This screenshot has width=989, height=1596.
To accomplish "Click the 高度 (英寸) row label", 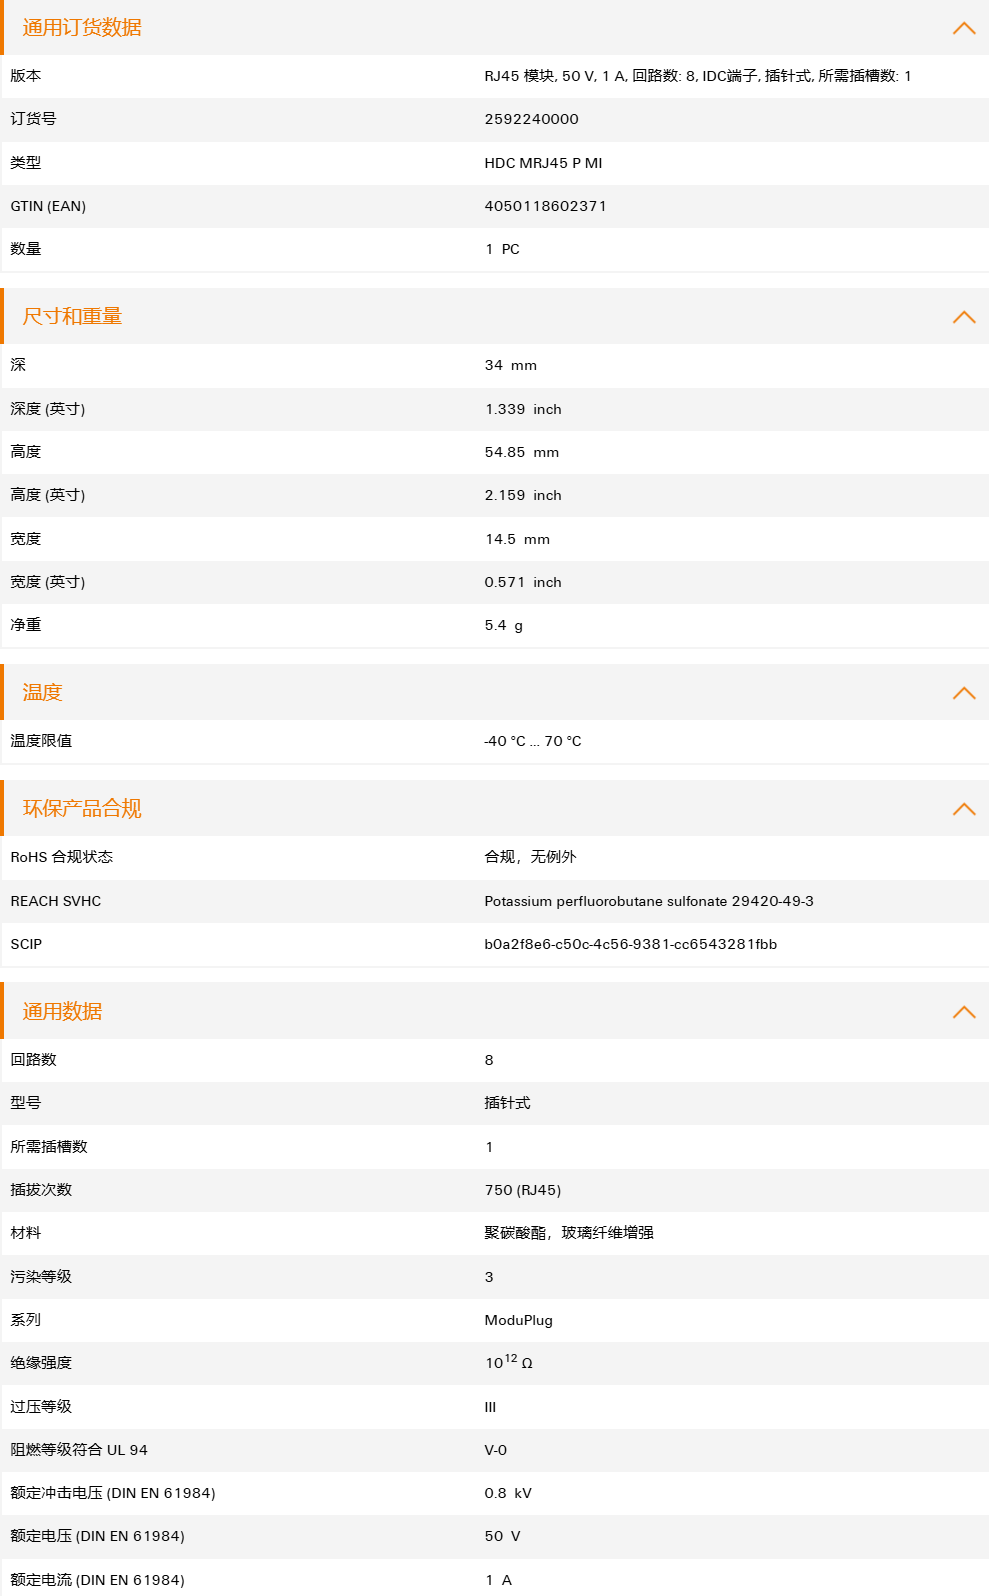I will tap(48, 495).
